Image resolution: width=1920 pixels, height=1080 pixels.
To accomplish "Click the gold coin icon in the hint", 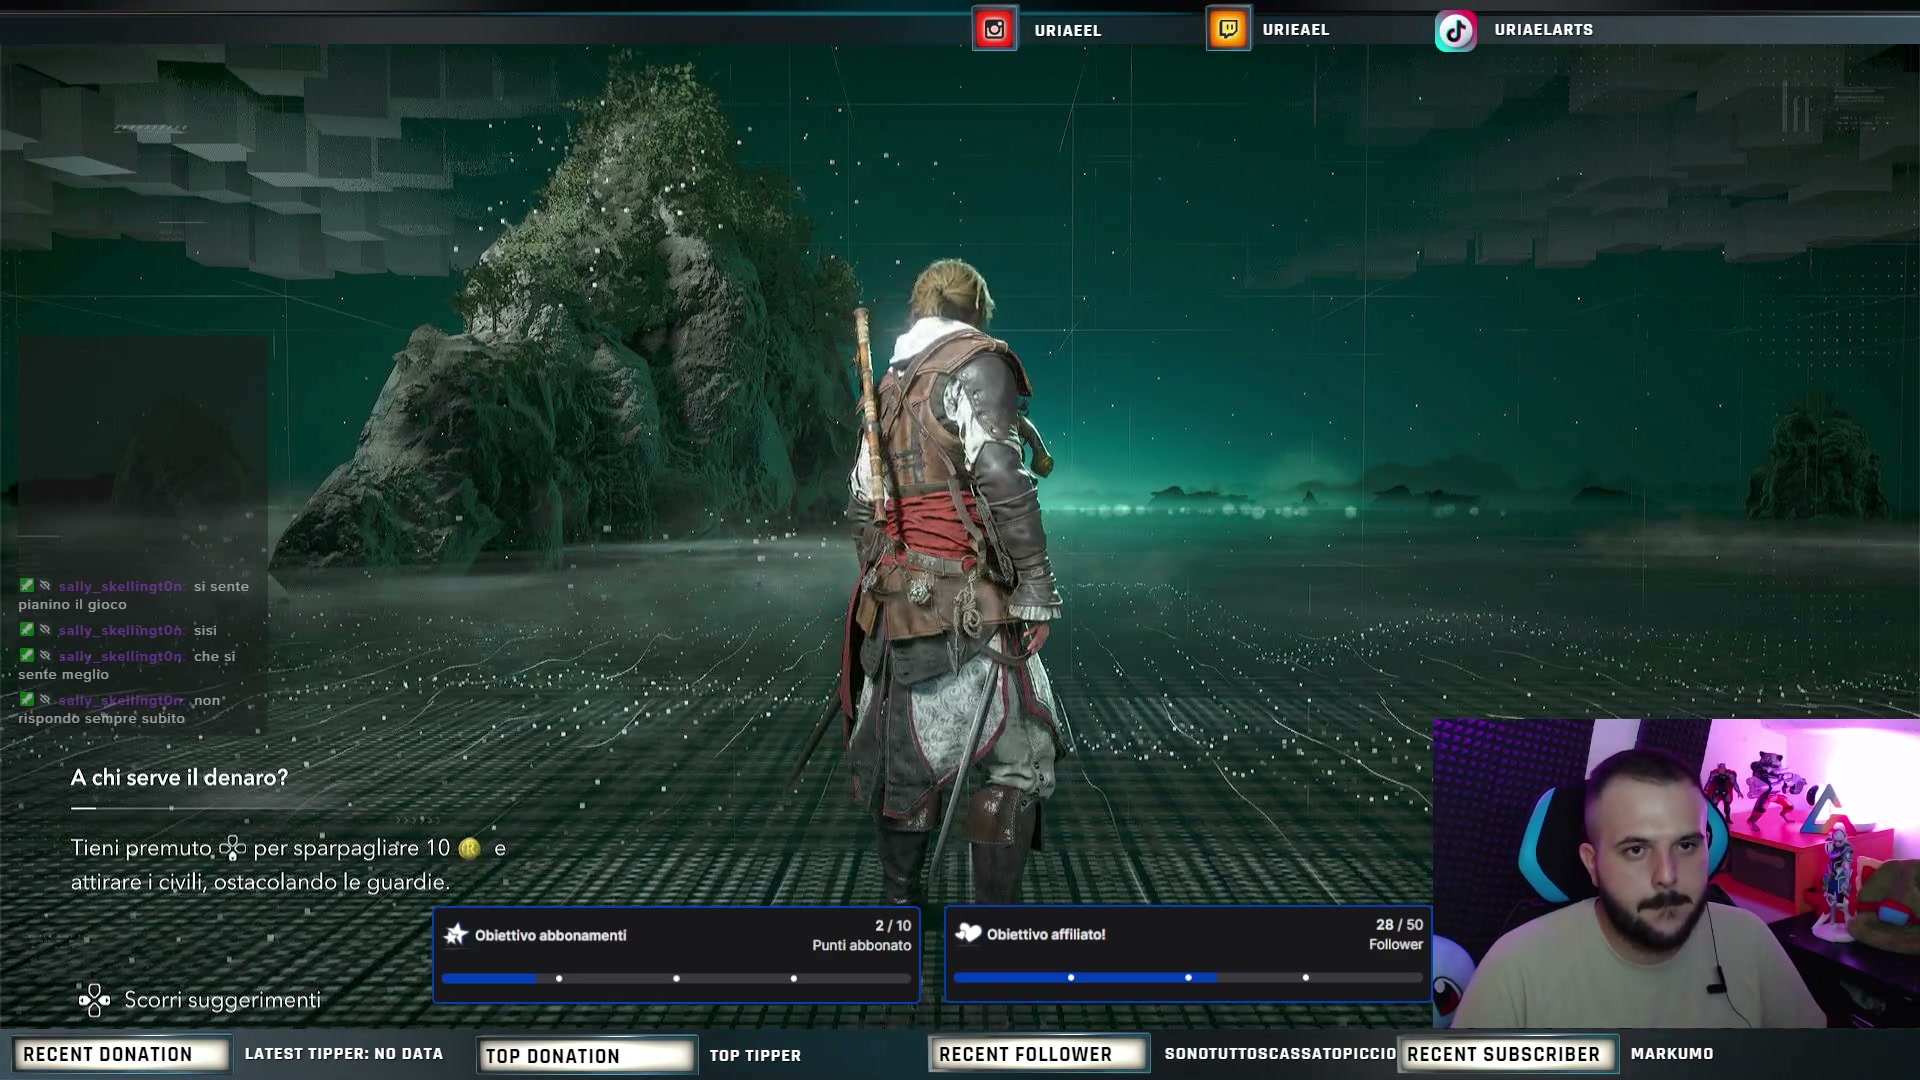I will 469,848.
